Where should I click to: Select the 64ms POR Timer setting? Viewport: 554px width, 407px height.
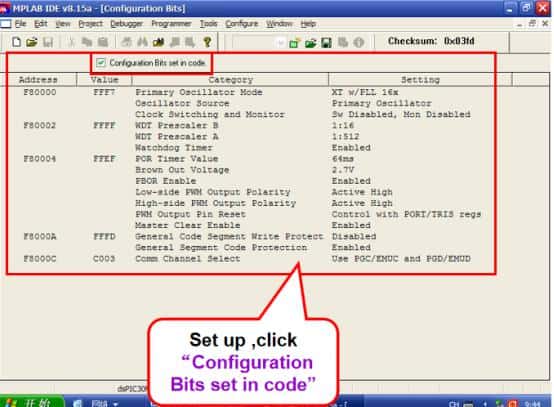click(x=343, y=159)
